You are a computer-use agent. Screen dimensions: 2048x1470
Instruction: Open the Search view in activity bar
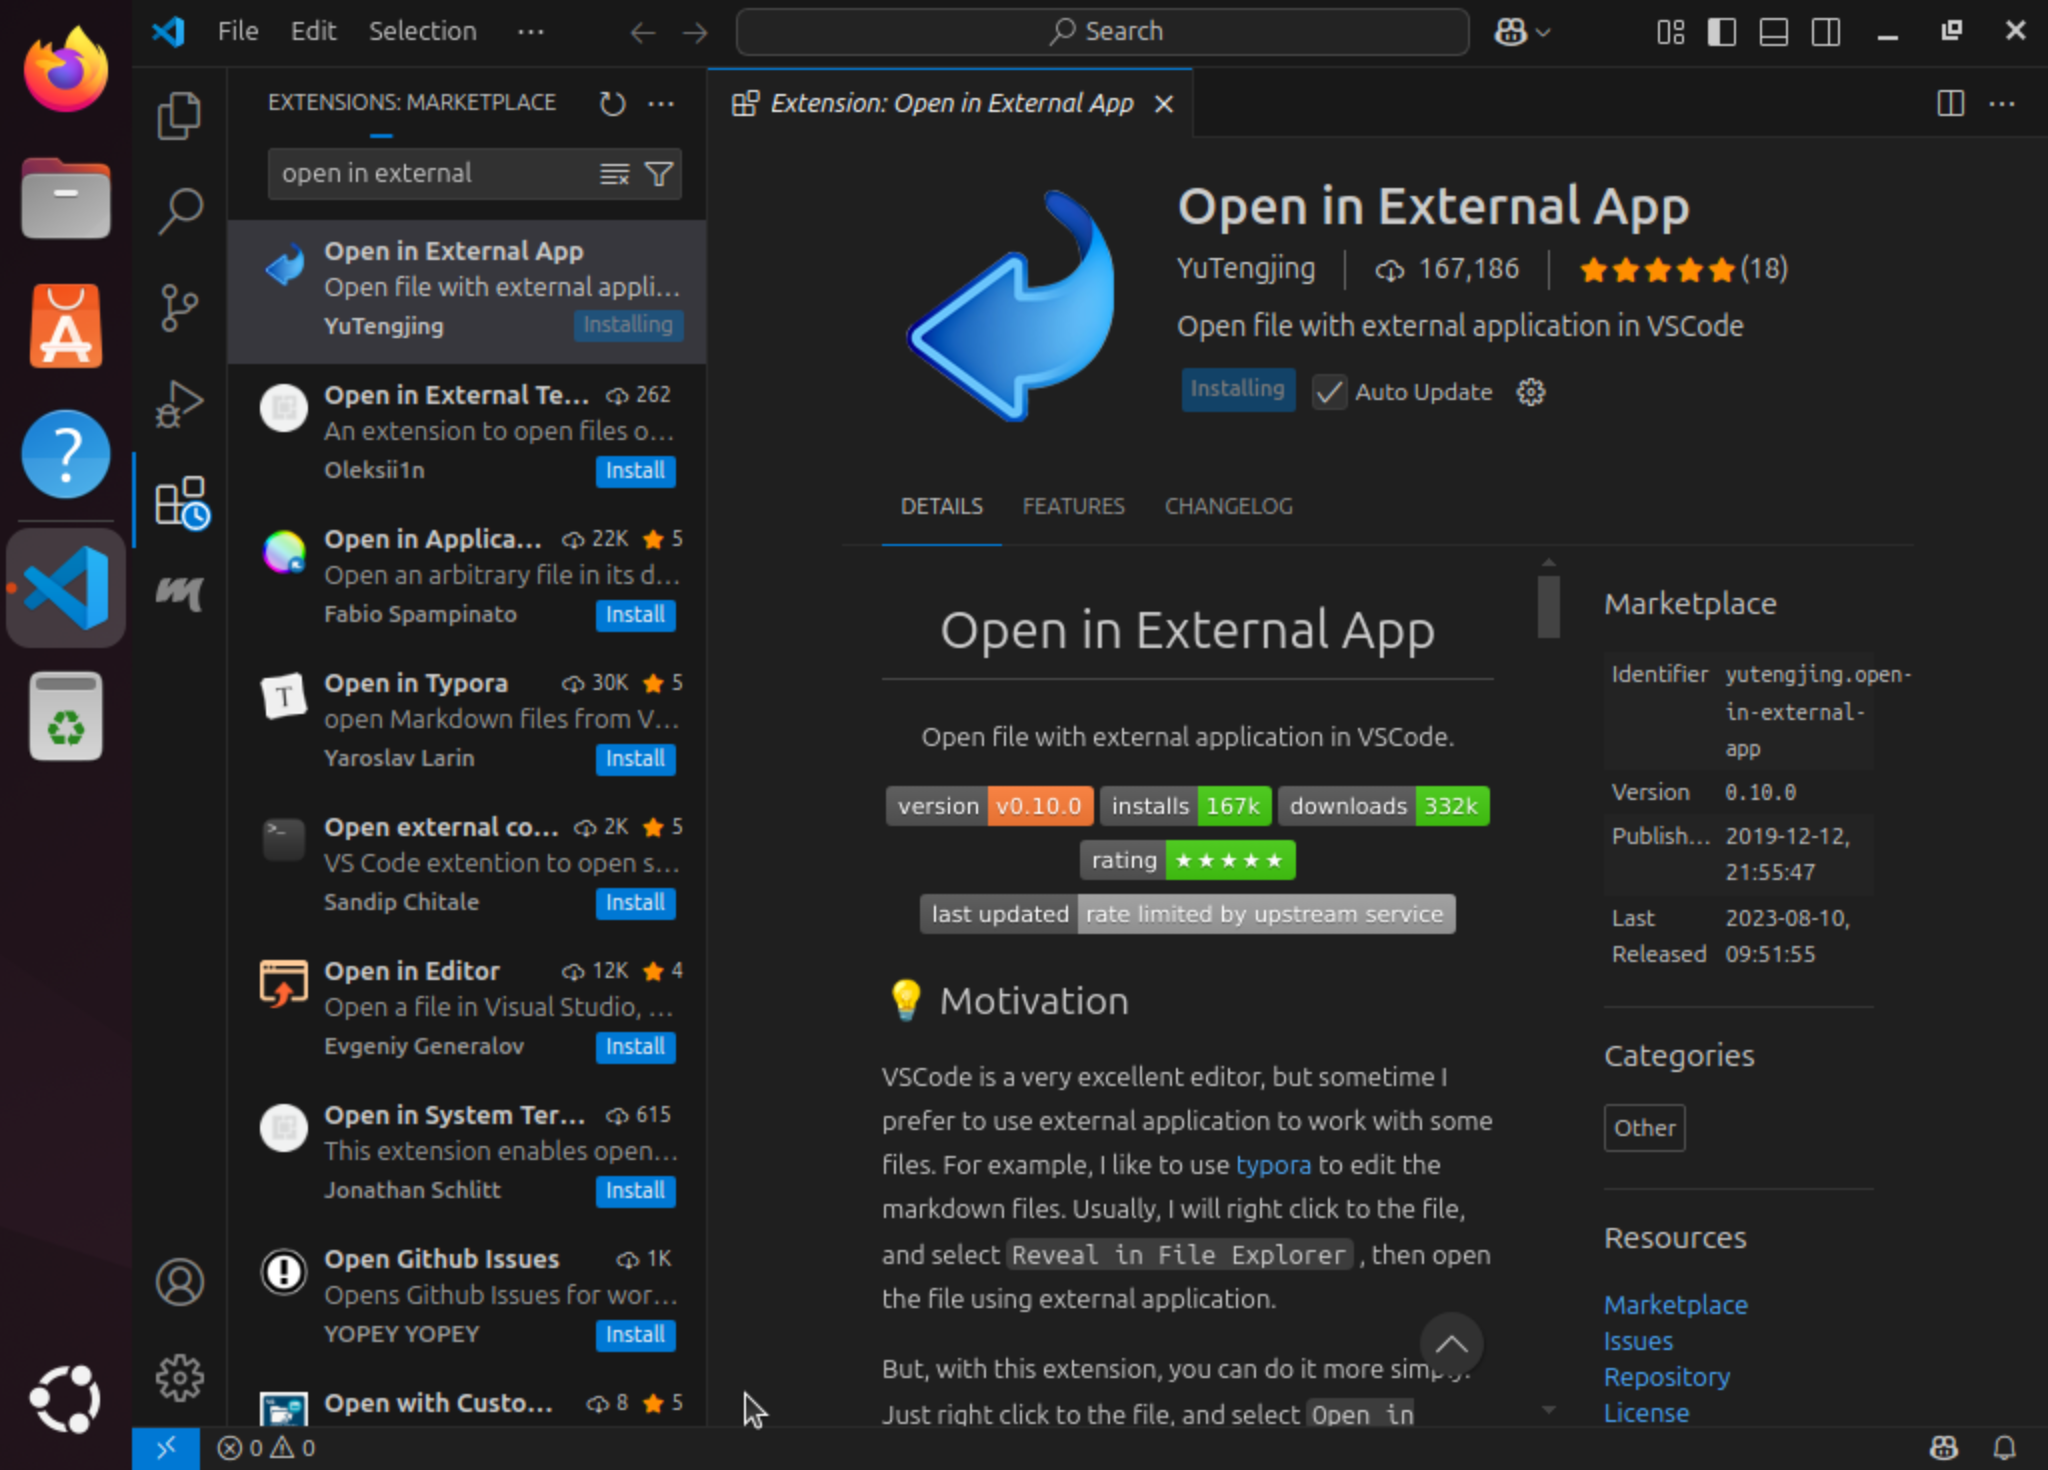click(x=180, y=211)
